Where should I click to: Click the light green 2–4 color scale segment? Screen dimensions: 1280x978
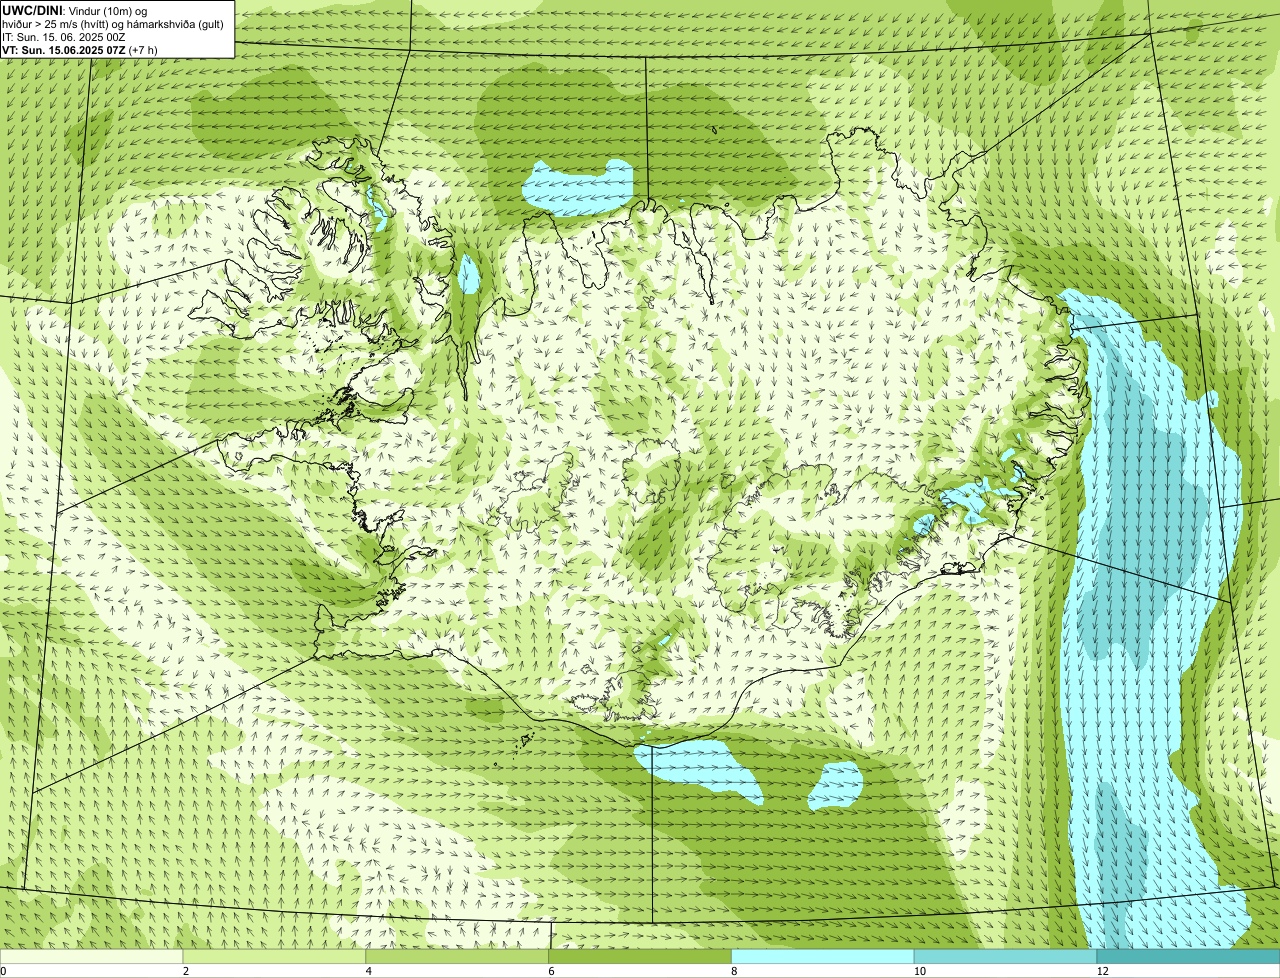pyautogui.click(x=275, y=957)
